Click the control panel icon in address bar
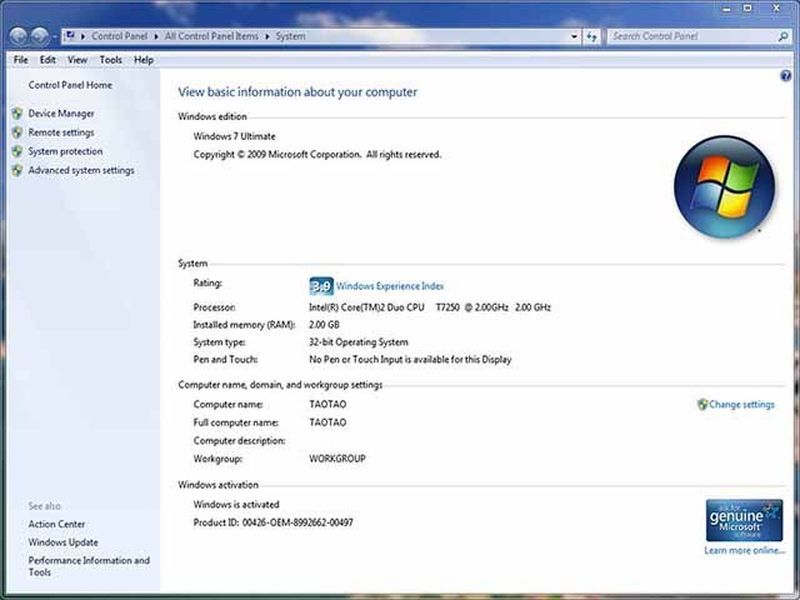Image resolution: width=800 pixels, height=600 pixels. click(x=70, y=36)
